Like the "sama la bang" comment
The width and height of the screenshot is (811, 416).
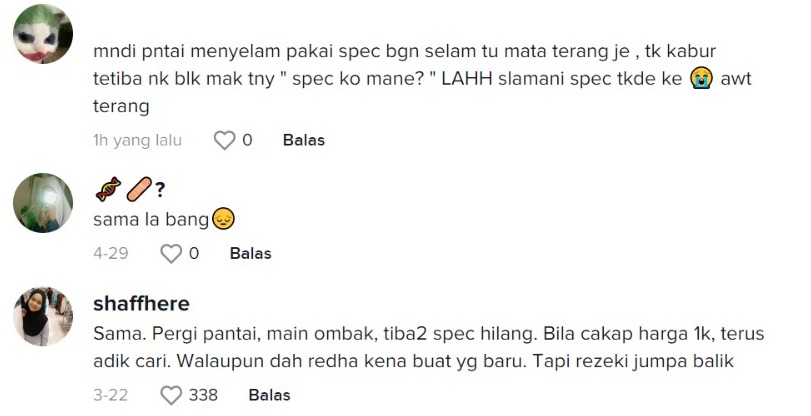pos(171,254)
